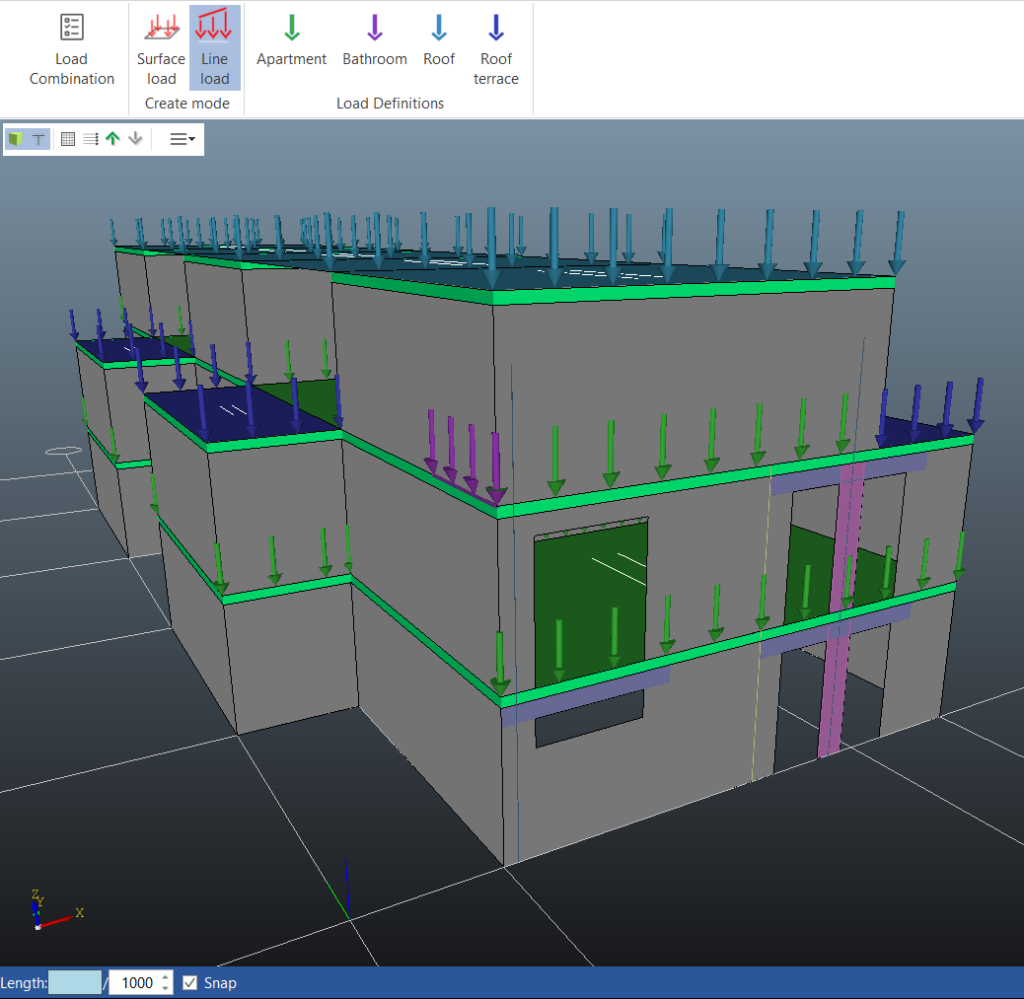Click the horizontal lines levels icon
Screen dimensions: 1024x999
coord(90,140)
